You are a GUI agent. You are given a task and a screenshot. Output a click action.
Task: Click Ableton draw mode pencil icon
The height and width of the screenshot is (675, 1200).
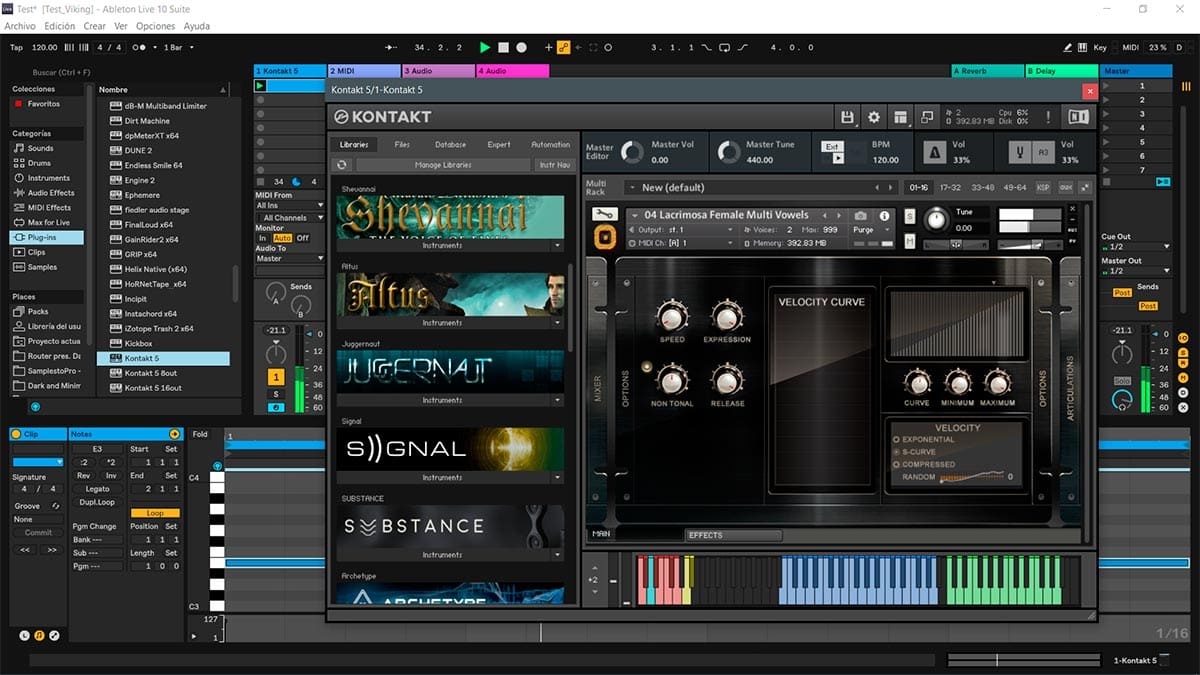click(1069, 47)
